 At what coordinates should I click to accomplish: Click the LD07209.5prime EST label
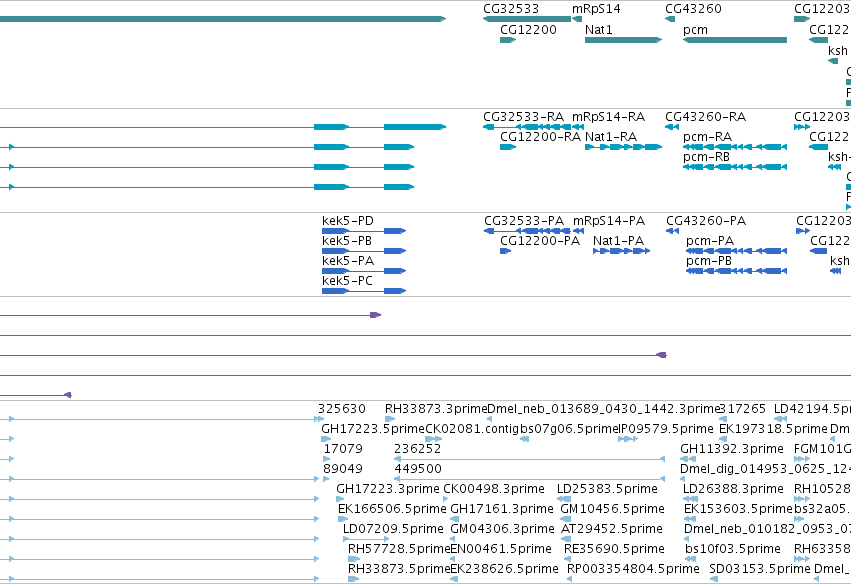[393, 529]
